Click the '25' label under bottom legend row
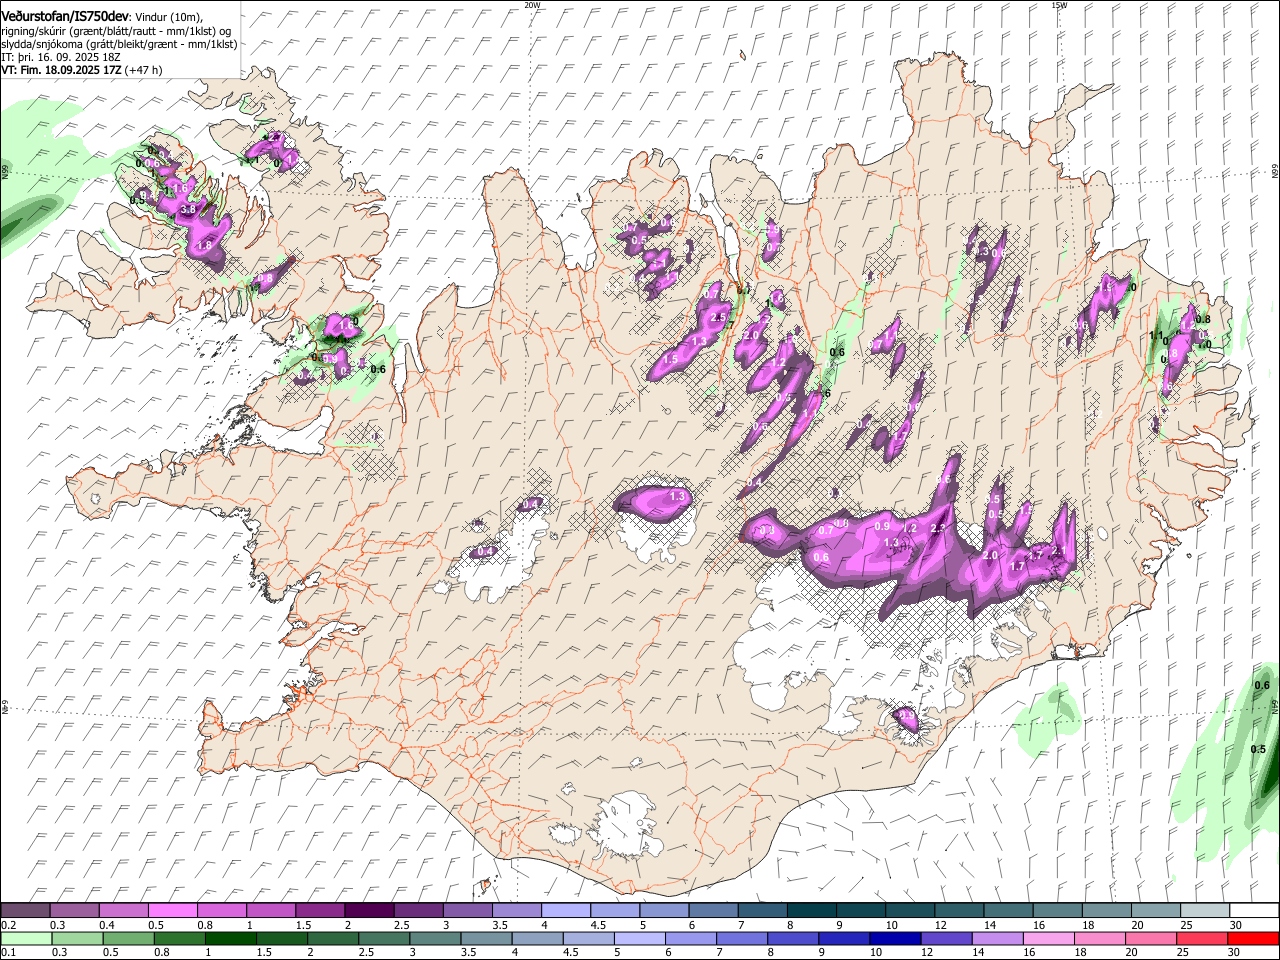Screen dimensions: 1280x960 [1183, 952]
